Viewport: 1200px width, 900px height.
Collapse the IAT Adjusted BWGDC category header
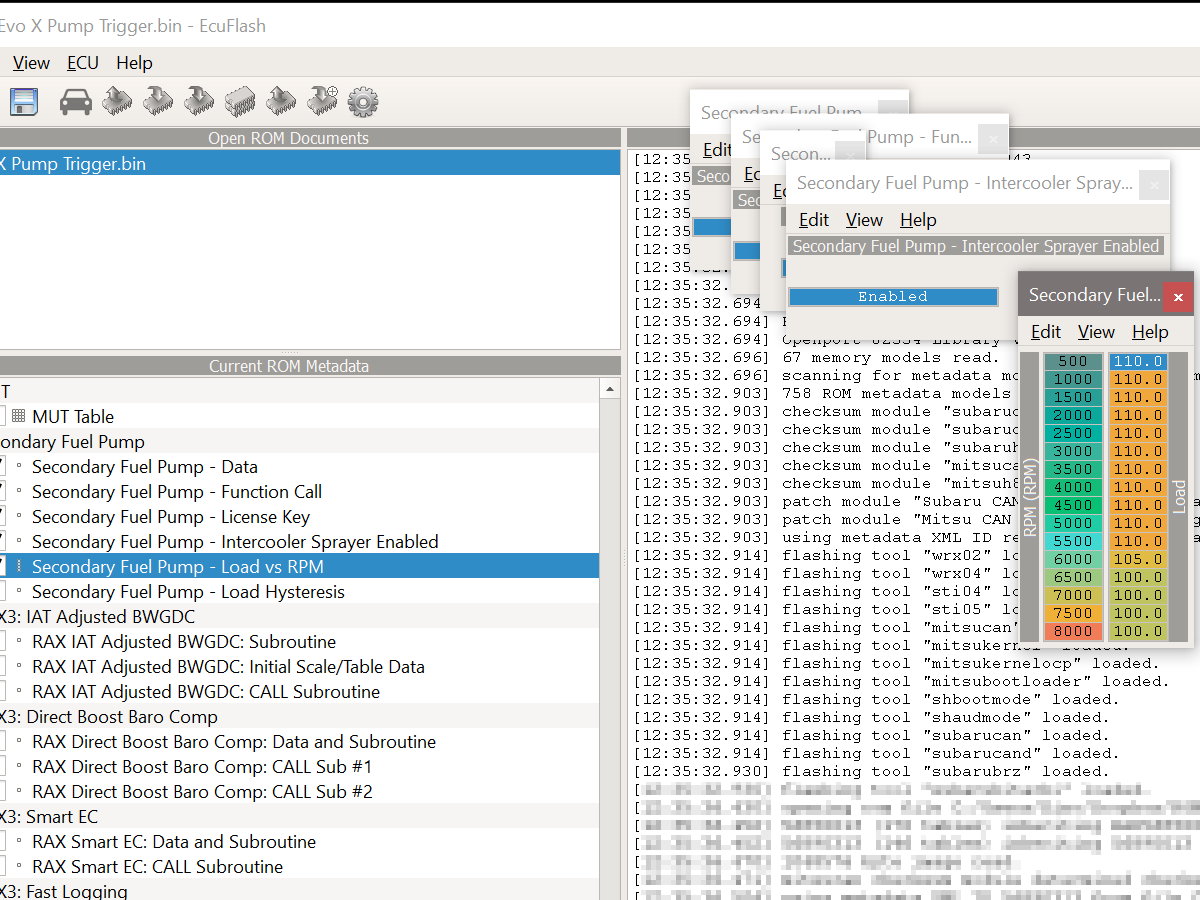click(x=100, y=616)
